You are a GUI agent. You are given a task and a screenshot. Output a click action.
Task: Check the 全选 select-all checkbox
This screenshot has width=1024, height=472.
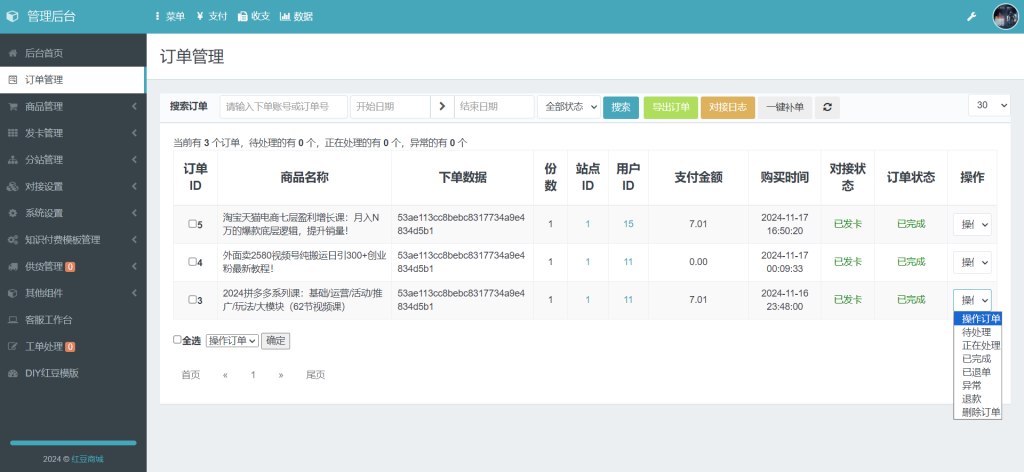pos(177,339)
